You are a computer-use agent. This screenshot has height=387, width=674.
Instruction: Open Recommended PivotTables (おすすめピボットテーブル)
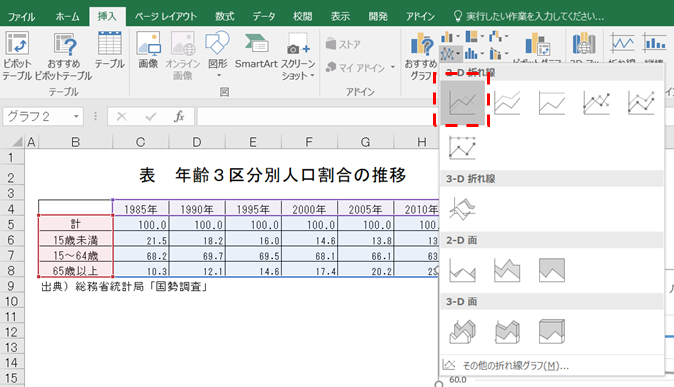64,56
